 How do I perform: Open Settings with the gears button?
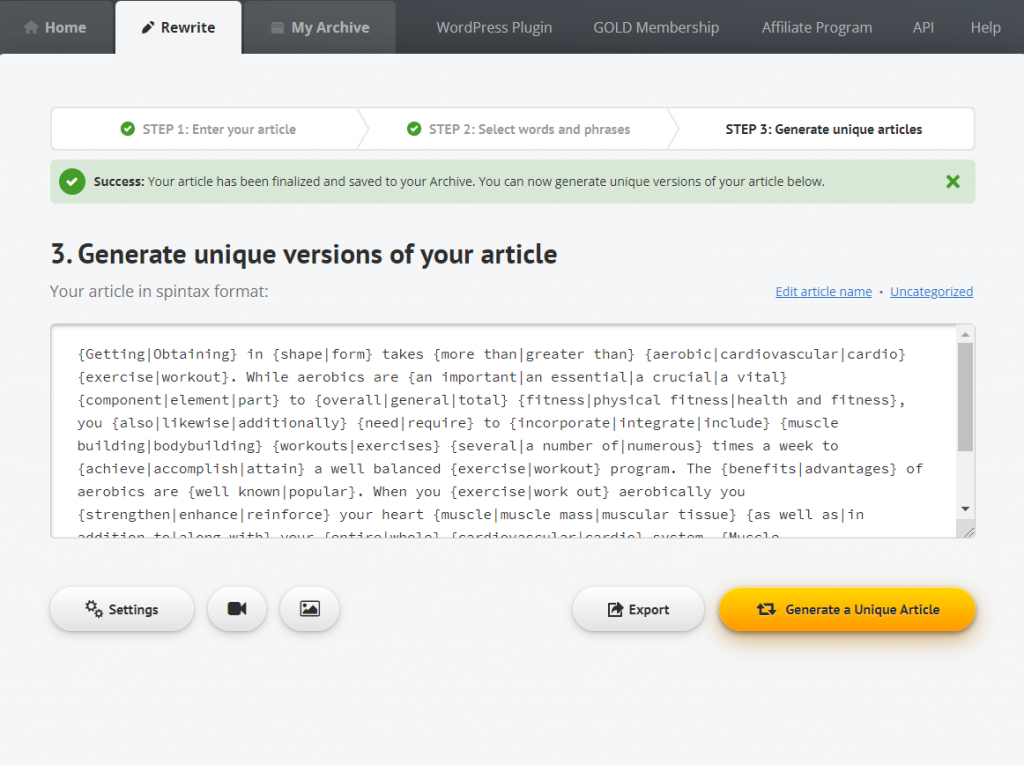point(122,609)
